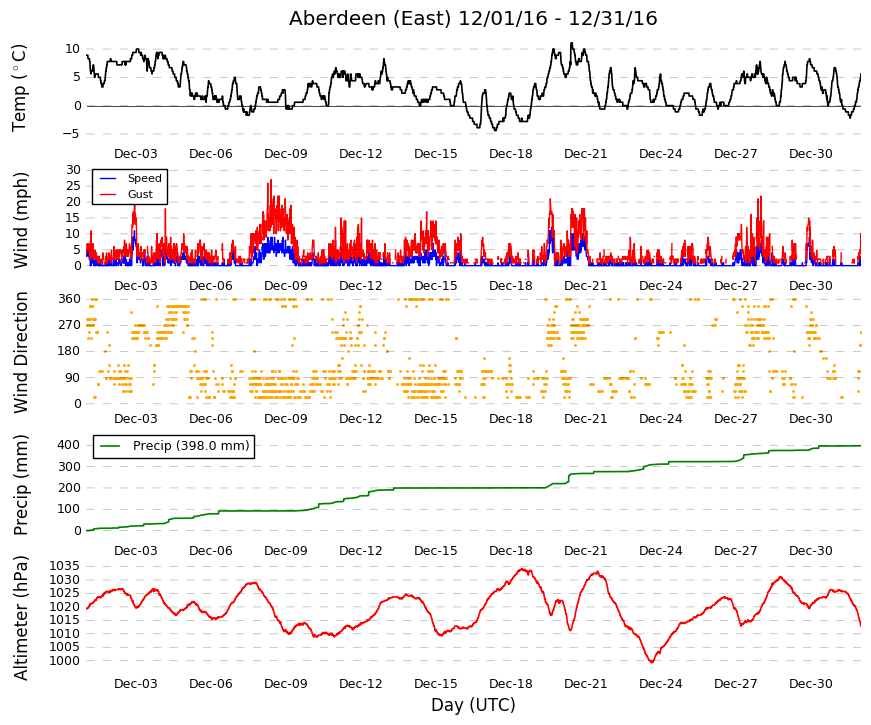The height and width of the screenshot is (725, 871).
Task: Click Dec-27 tick under precipitation chart
Action: [735, 551]
